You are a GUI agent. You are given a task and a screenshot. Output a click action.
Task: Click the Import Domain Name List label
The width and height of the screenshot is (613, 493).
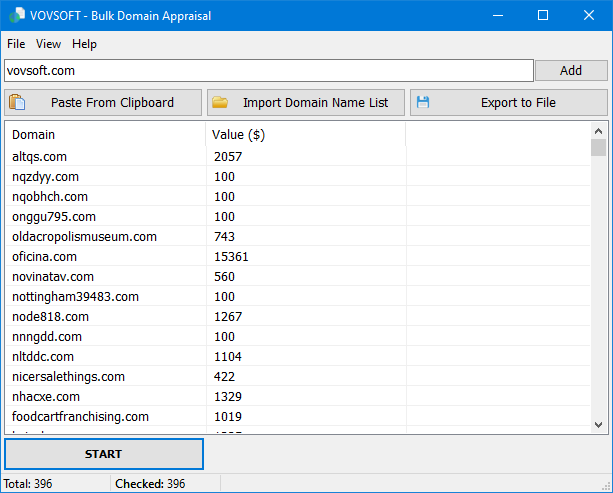(x=315, y=102)
